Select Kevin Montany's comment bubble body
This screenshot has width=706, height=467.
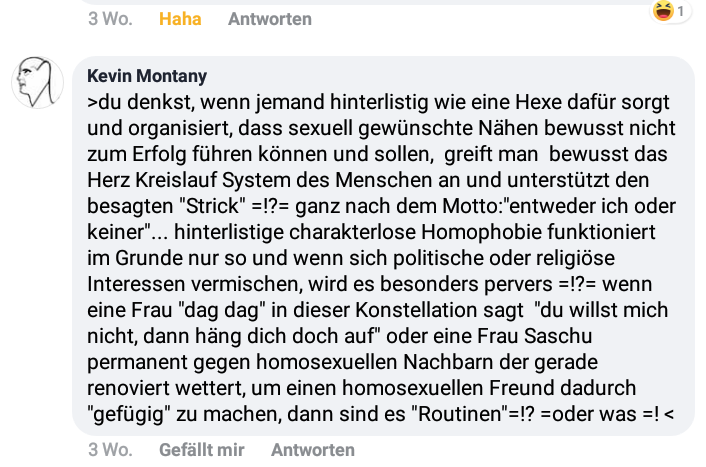(x=383, y=246)
